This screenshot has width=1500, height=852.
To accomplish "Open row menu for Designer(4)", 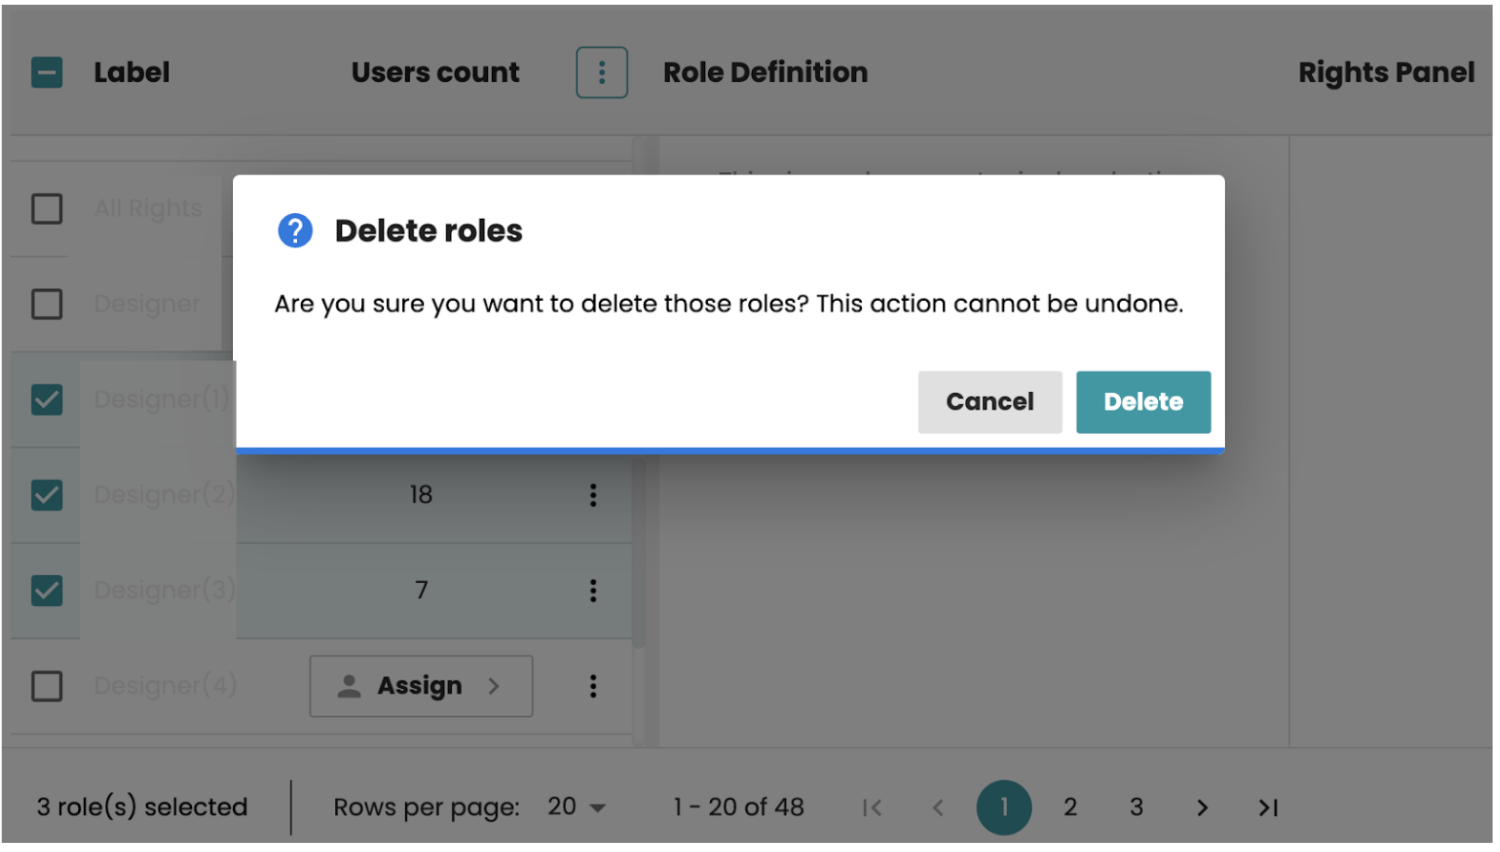I will coord(593,686).
